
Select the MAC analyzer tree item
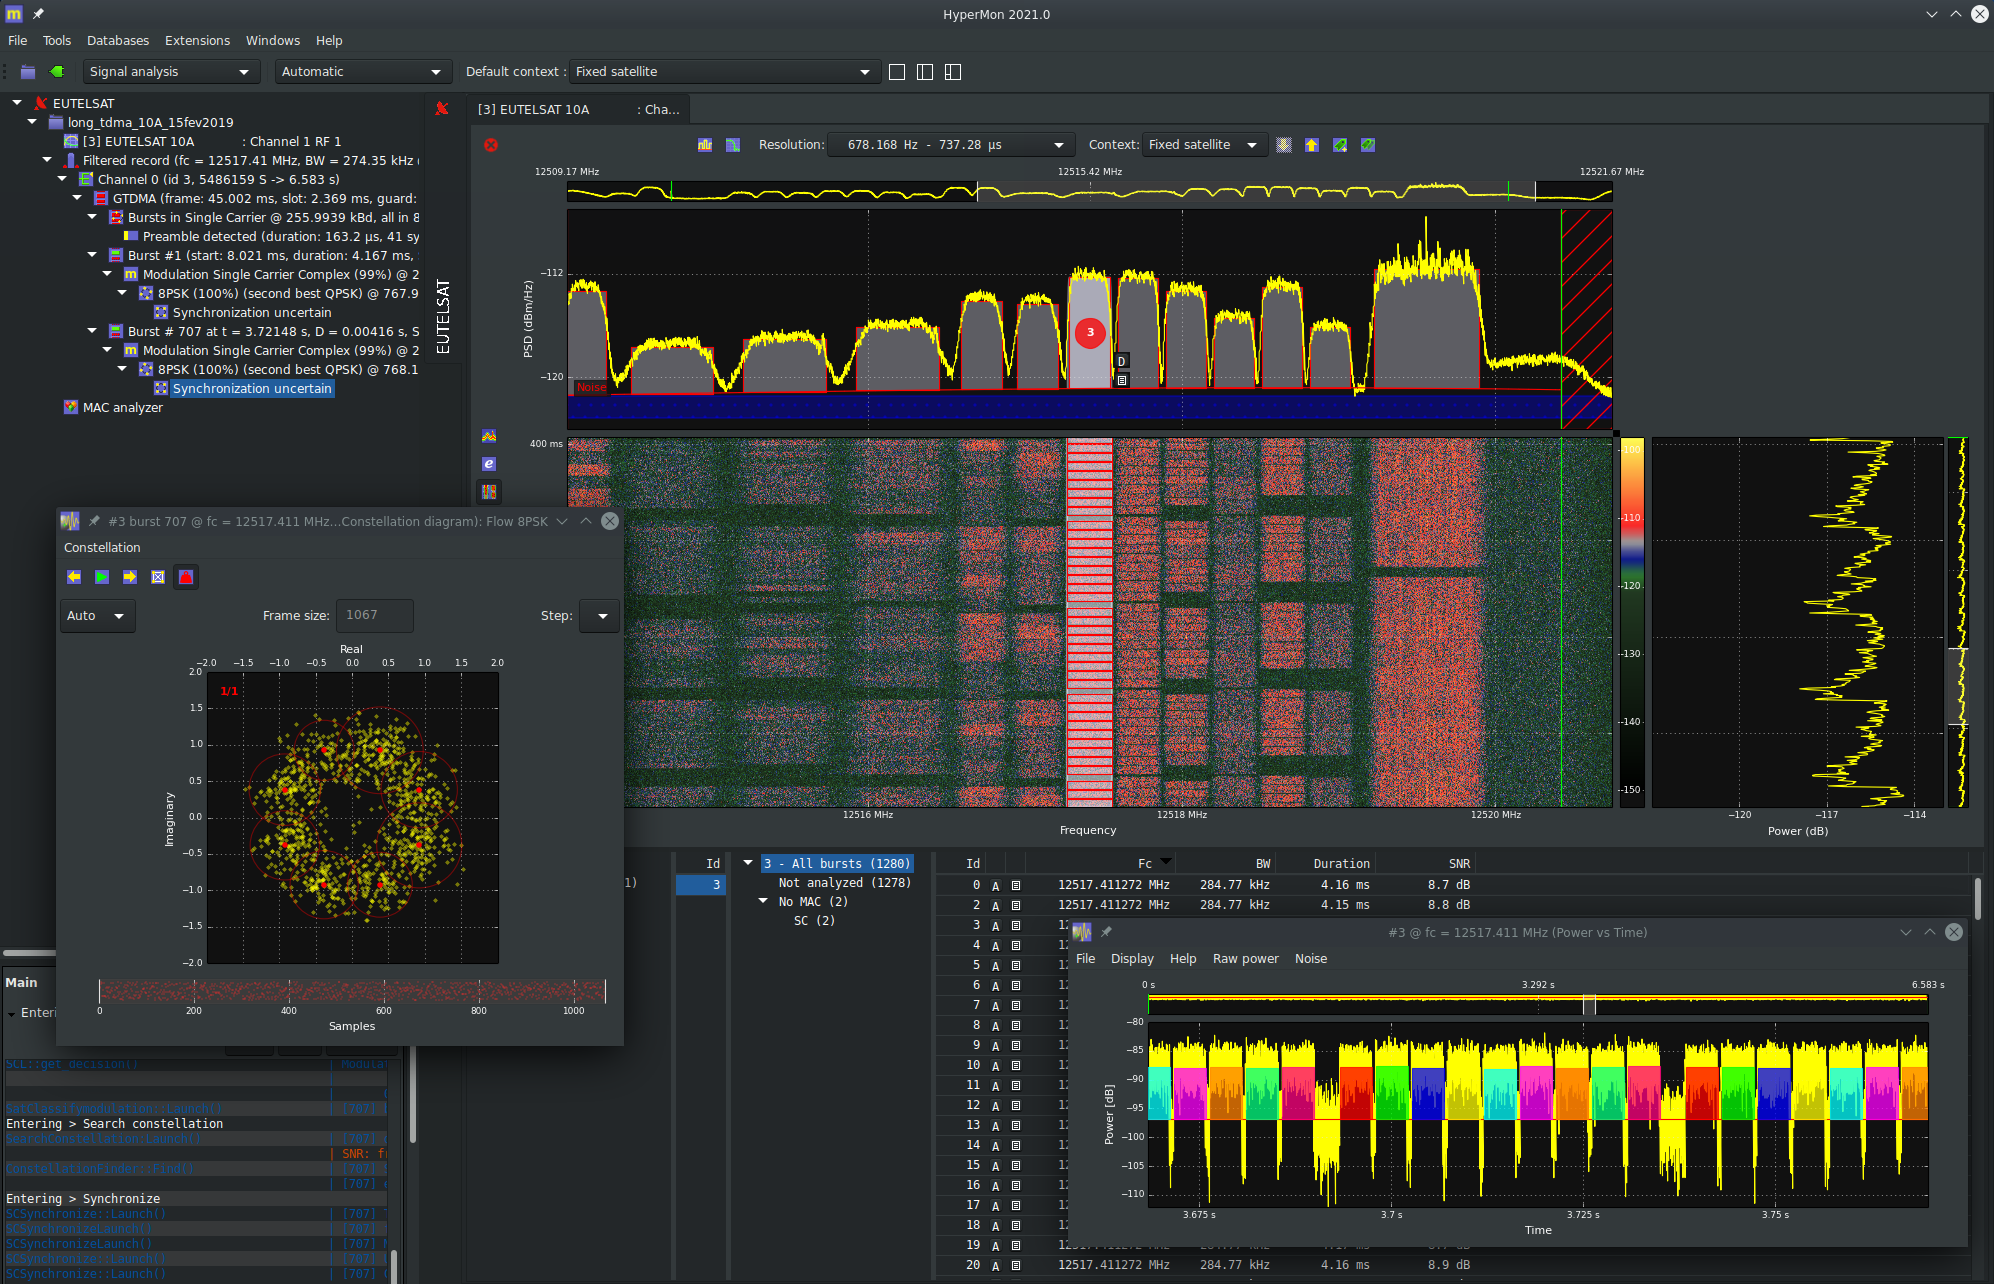pyautogui.click(x=122, y=408)
